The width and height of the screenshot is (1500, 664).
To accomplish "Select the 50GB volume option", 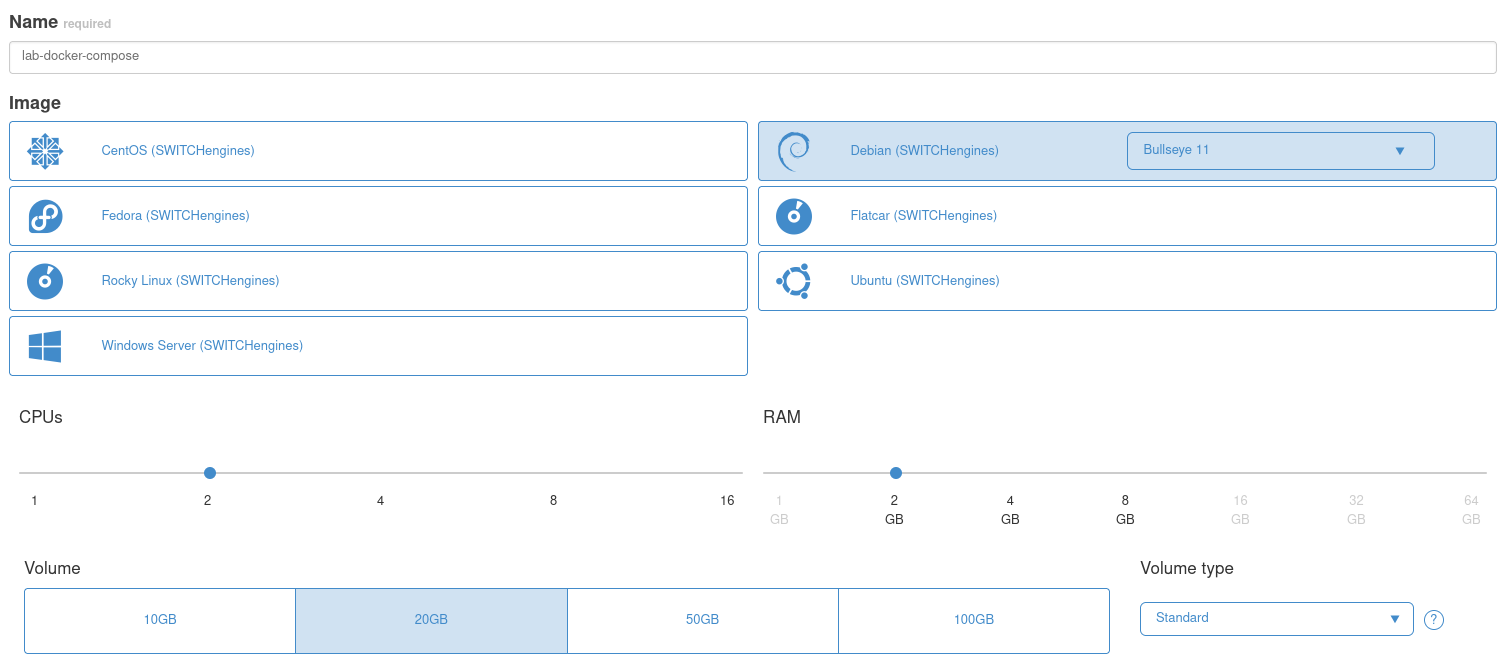I will point(702,620).
